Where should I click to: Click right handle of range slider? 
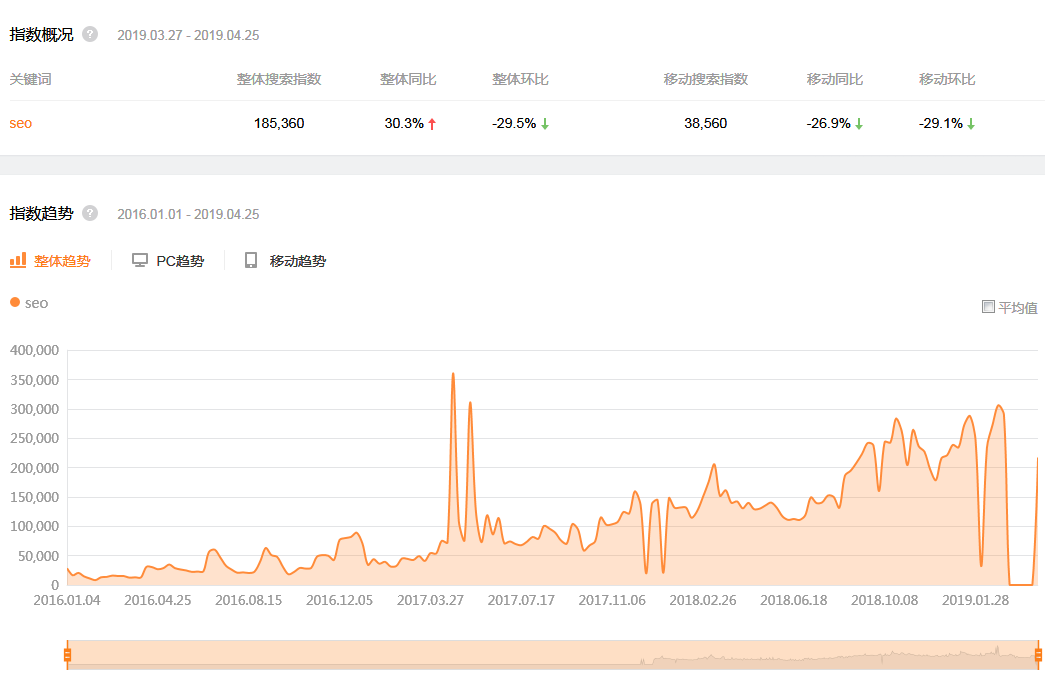point(1038,655)
